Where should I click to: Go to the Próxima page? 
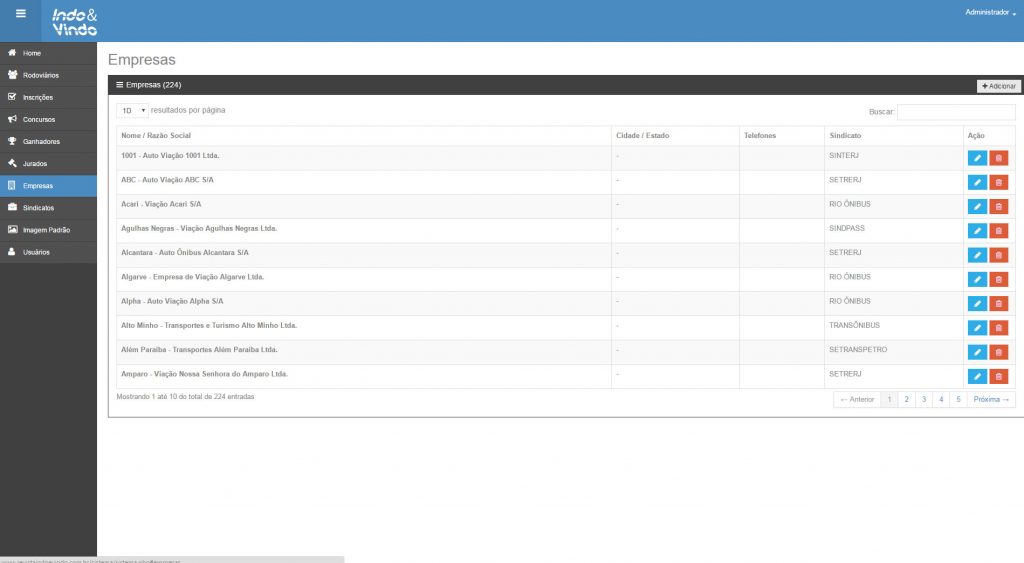click(992, 399)
